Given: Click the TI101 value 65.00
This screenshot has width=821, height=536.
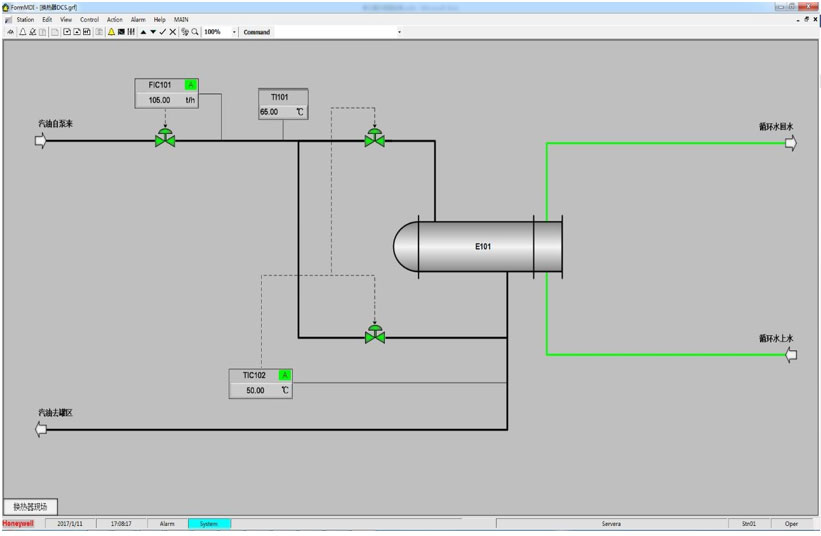Looking at the screenshot, I should 269,111.
